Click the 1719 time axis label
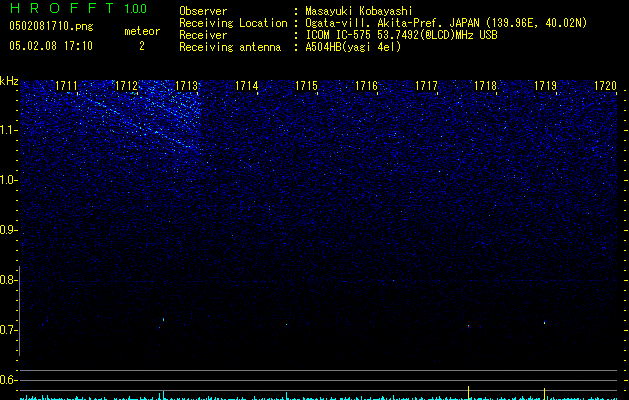629x400 pixels. coord(546,86)
